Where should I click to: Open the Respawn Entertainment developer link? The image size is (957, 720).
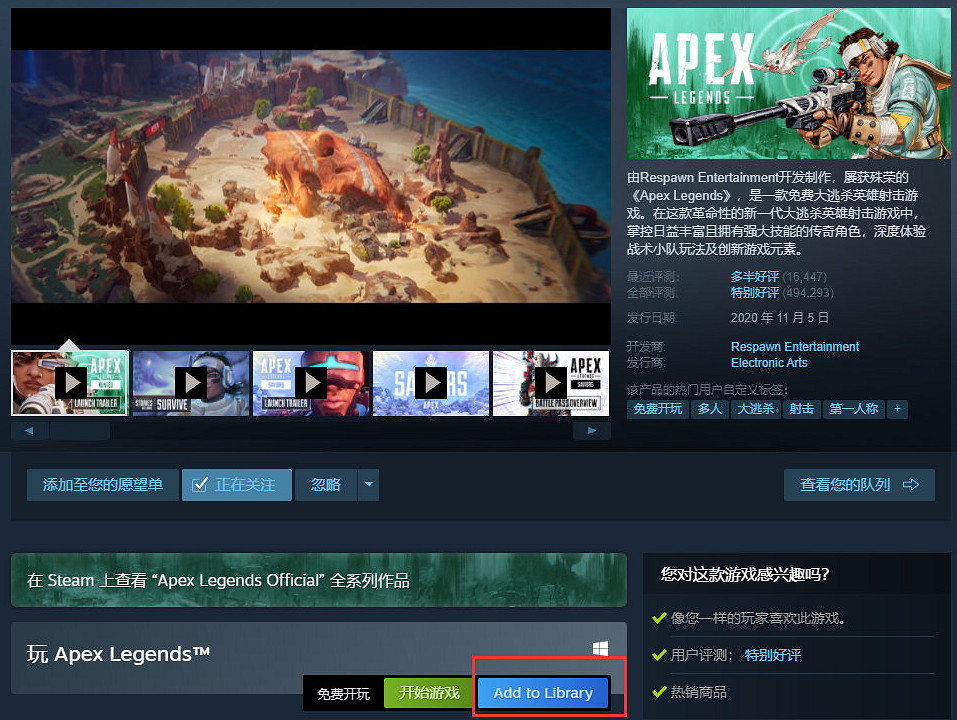point(794,346)
